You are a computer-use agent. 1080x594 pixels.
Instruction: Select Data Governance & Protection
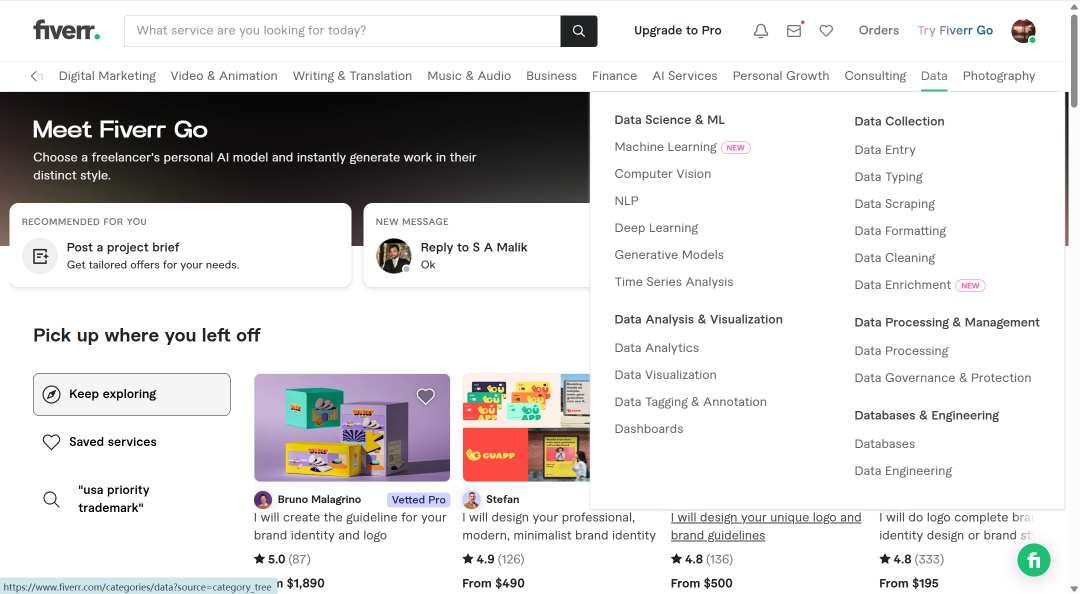click(x=943, y=378)
